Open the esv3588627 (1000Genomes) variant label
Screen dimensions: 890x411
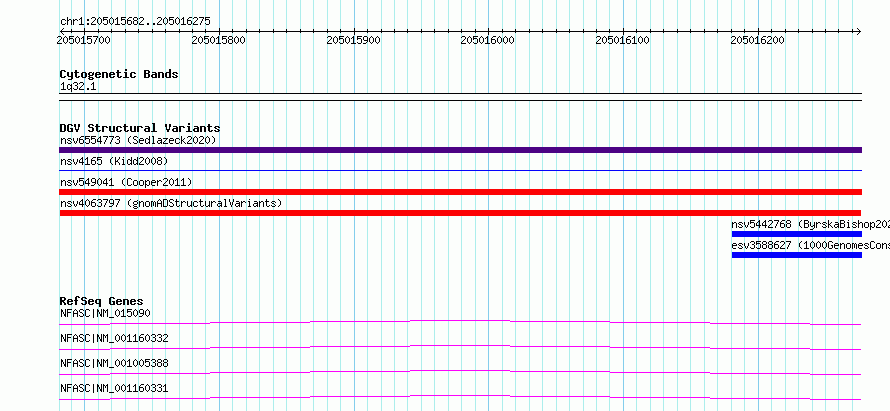tap(811, 245)
